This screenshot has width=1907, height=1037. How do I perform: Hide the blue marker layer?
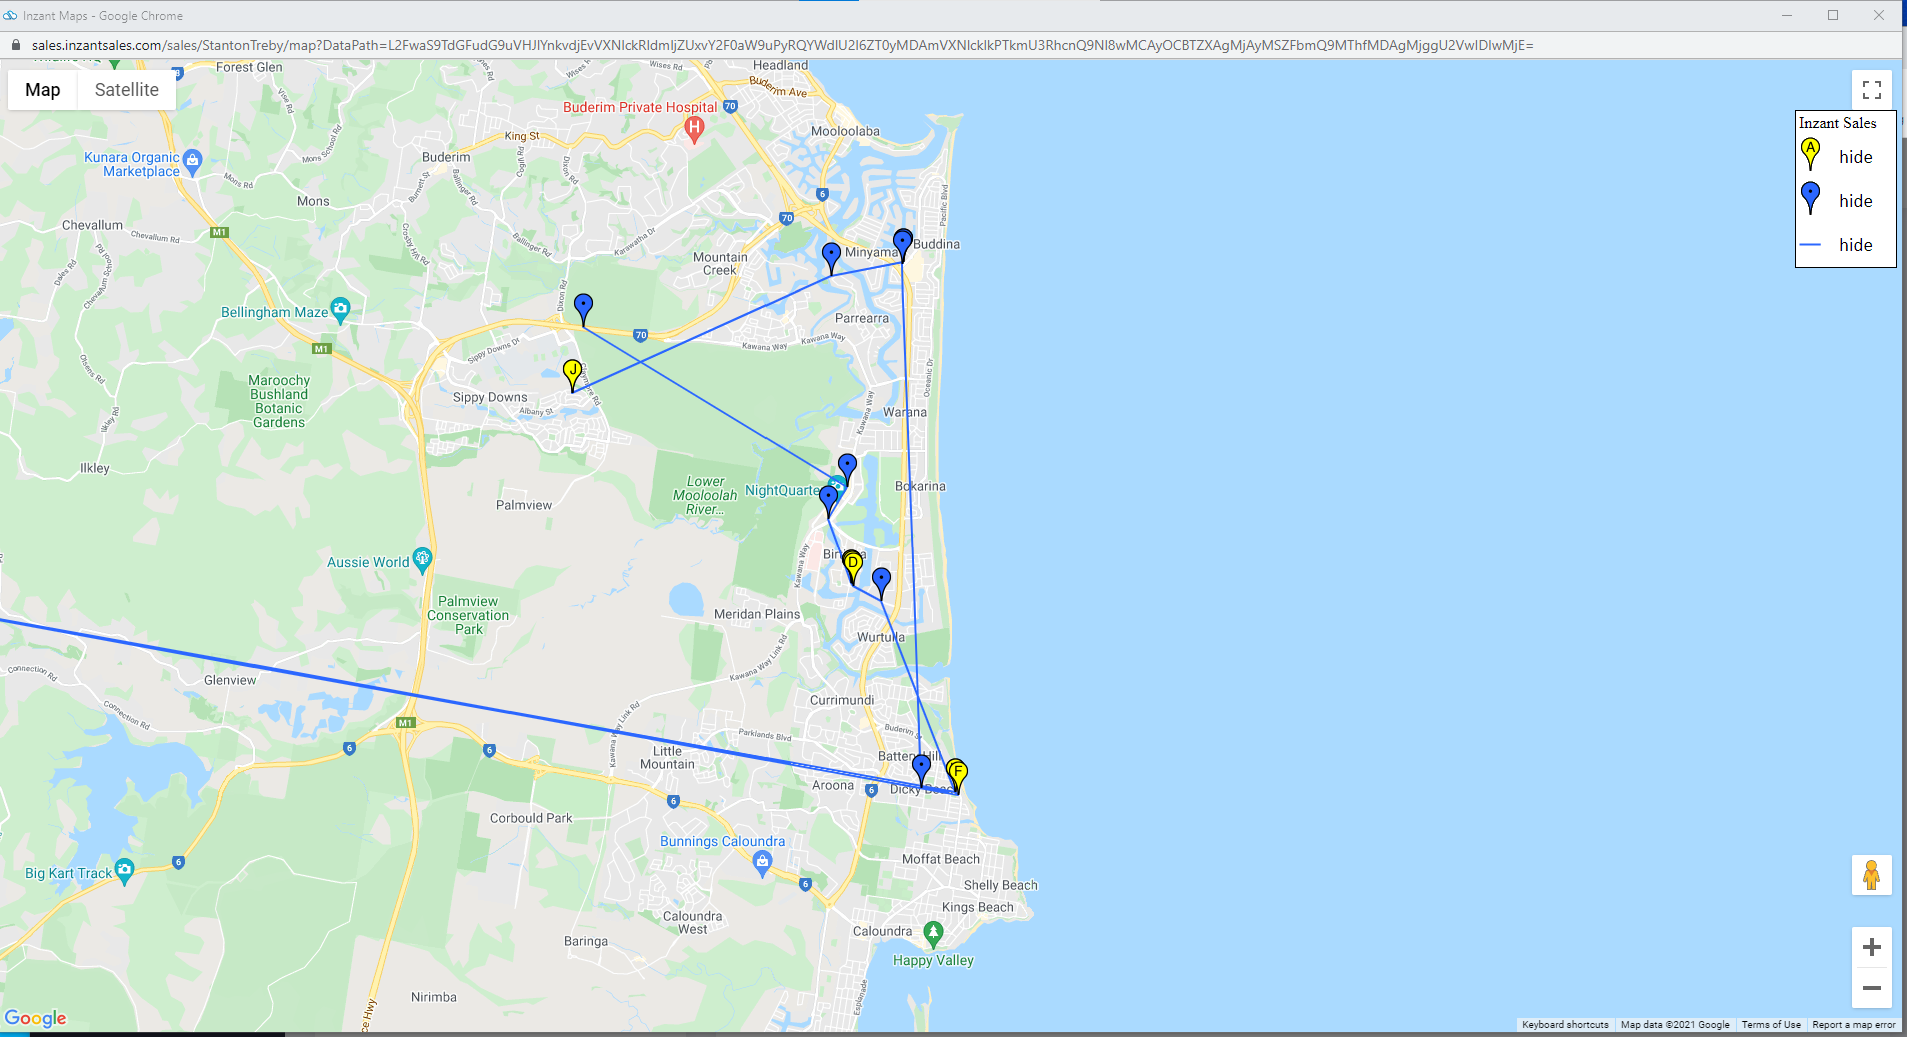pyautogui.click(x=1855, y=201)
